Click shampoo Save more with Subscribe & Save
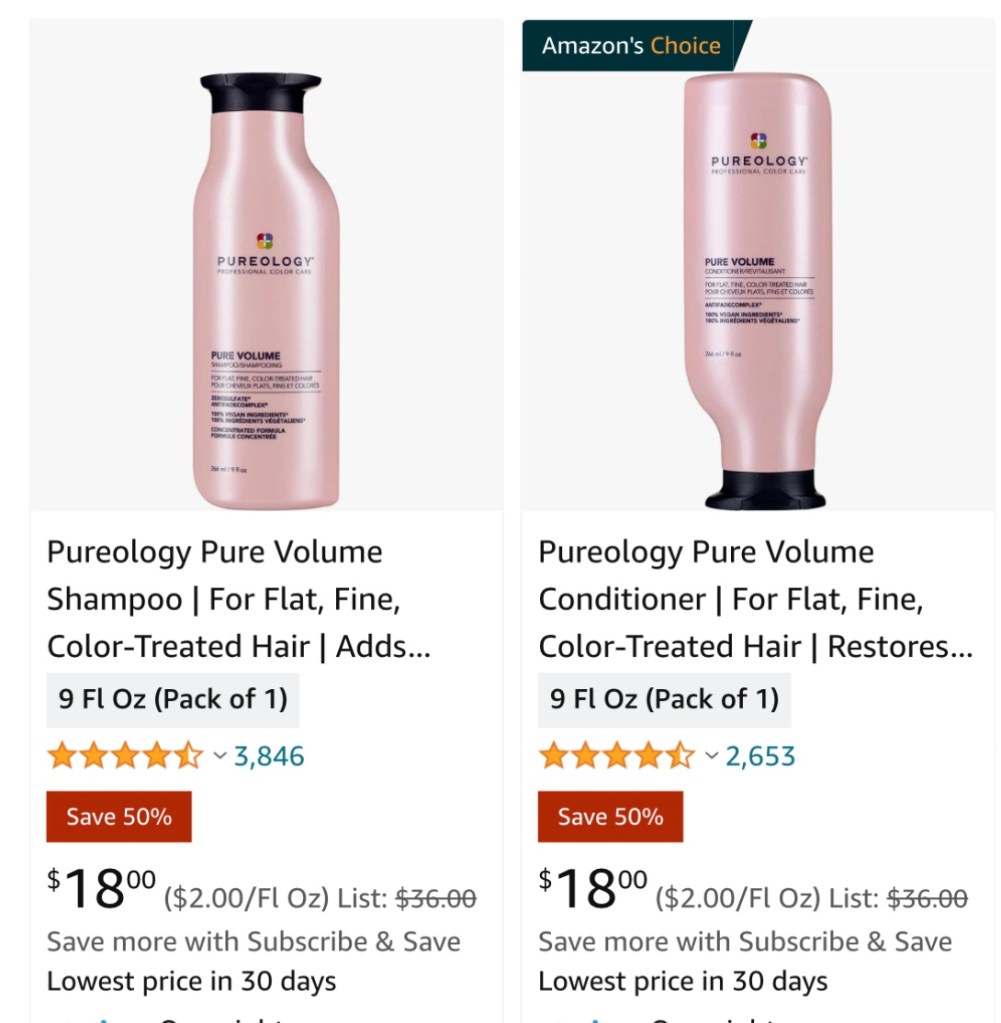Viewport: 1001px width, 1023px height. [254, 941]
